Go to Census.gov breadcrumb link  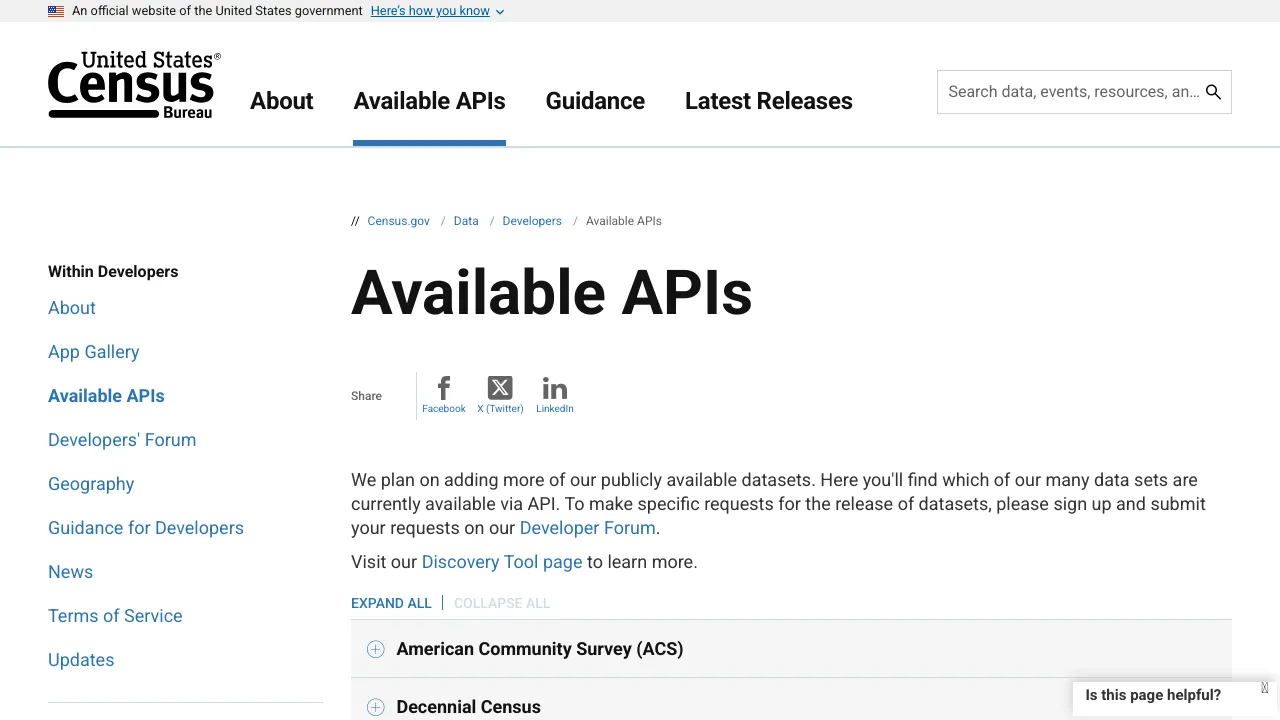[398, 221]
